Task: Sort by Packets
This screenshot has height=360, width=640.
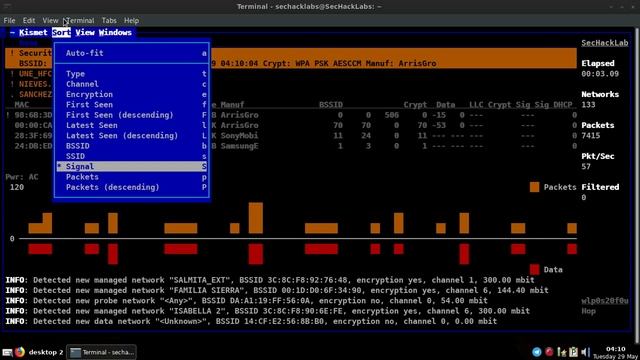Action: tap(132, 177)
